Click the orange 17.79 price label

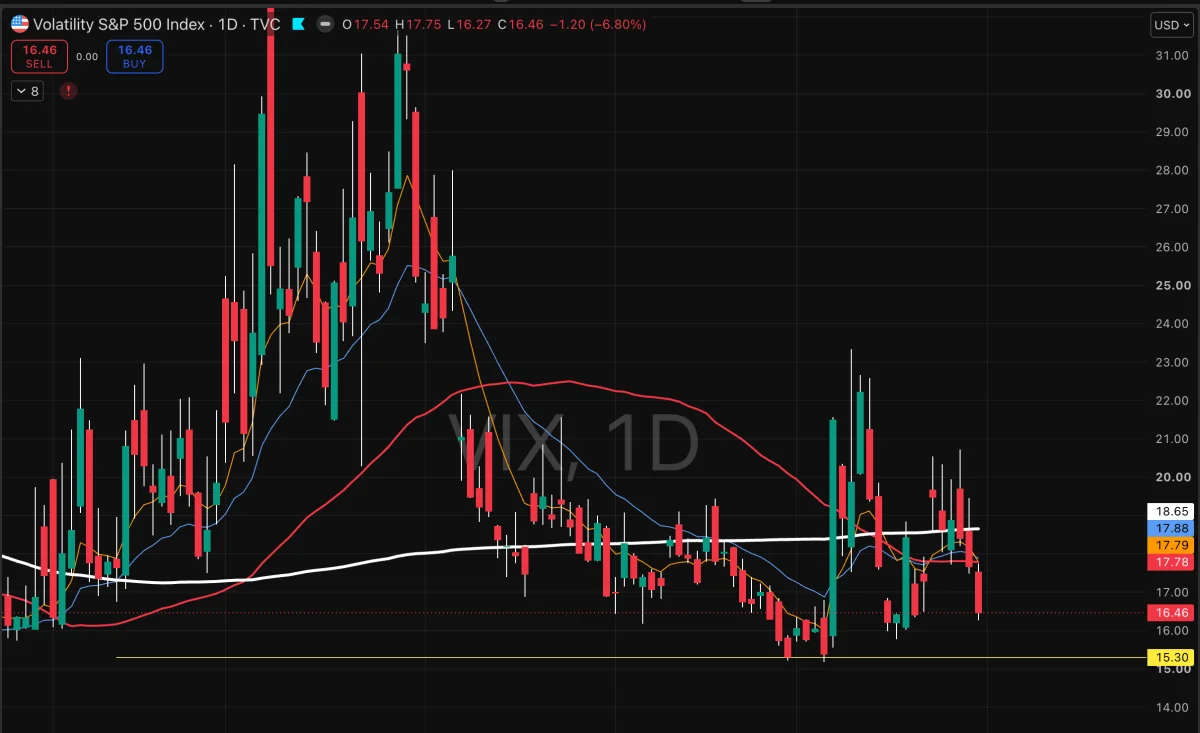click(1172, 546)
